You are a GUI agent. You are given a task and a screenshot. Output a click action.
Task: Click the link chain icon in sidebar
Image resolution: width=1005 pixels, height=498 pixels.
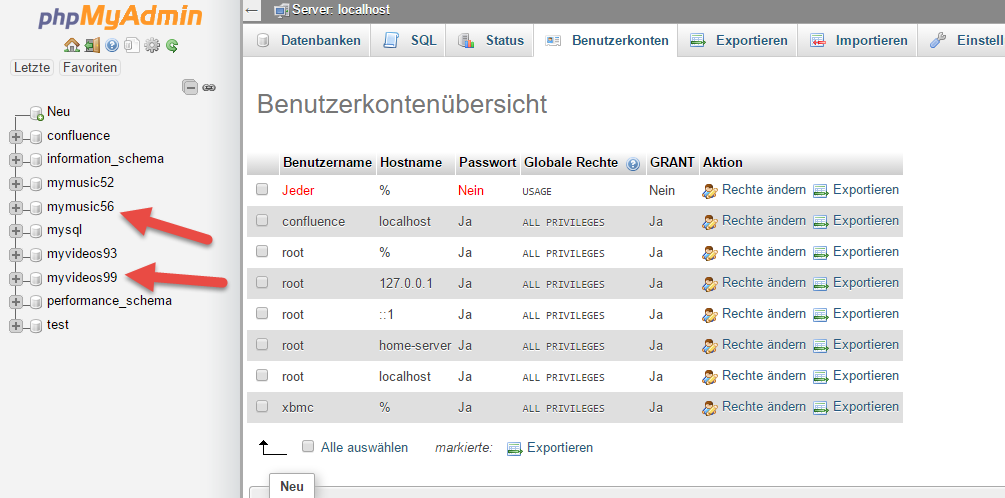(209, 87)
